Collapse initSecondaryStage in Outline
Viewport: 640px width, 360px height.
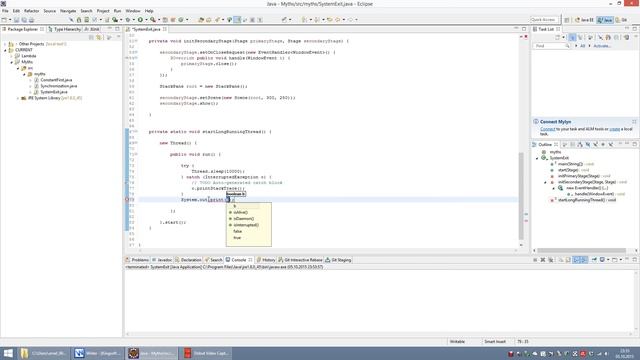tap(545, 182)
